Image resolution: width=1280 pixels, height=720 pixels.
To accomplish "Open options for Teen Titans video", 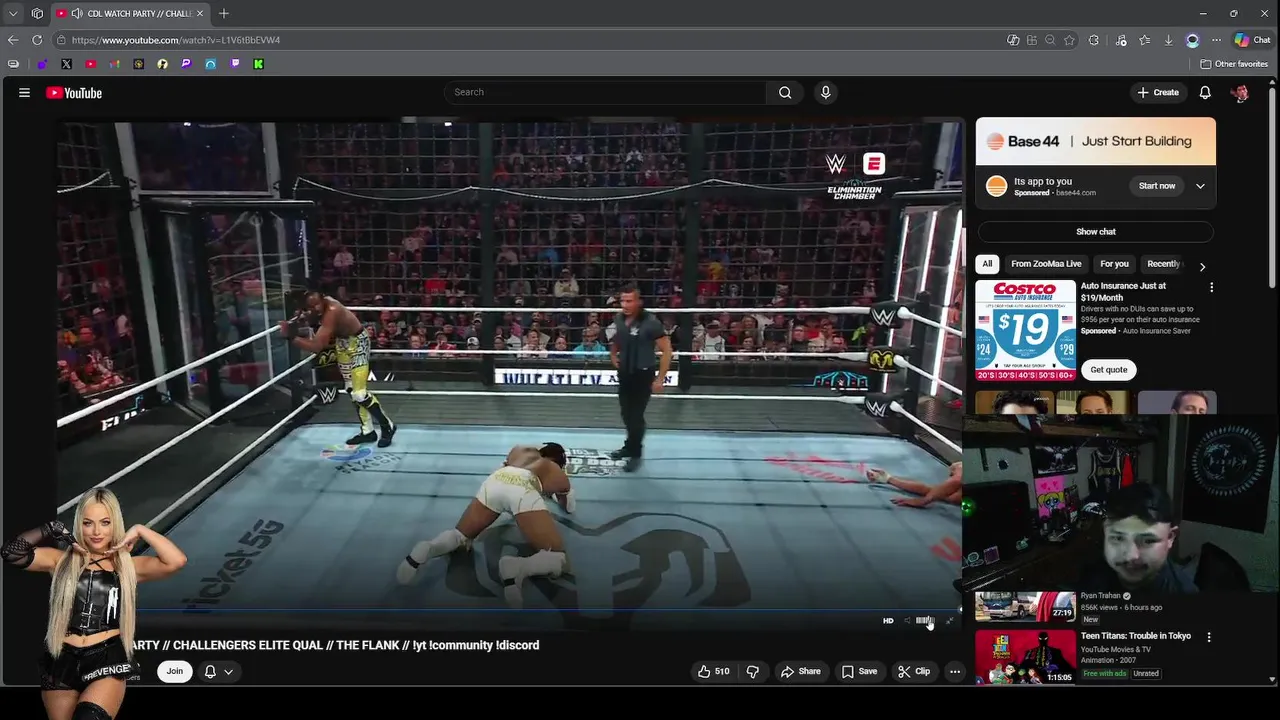I will 1208,637.
